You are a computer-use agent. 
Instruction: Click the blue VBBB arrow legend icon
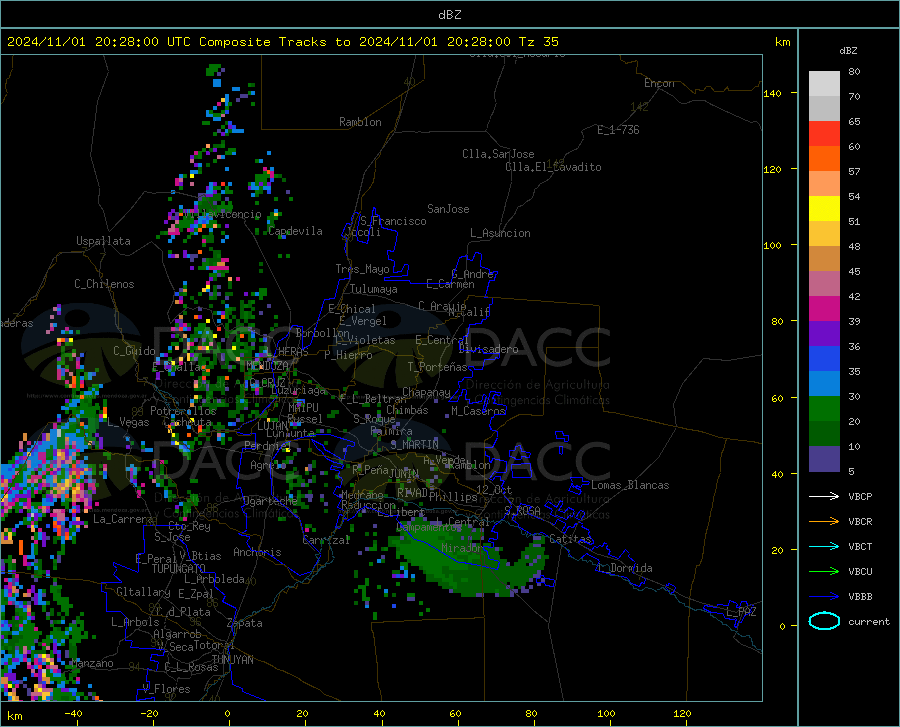coord(824,597)
